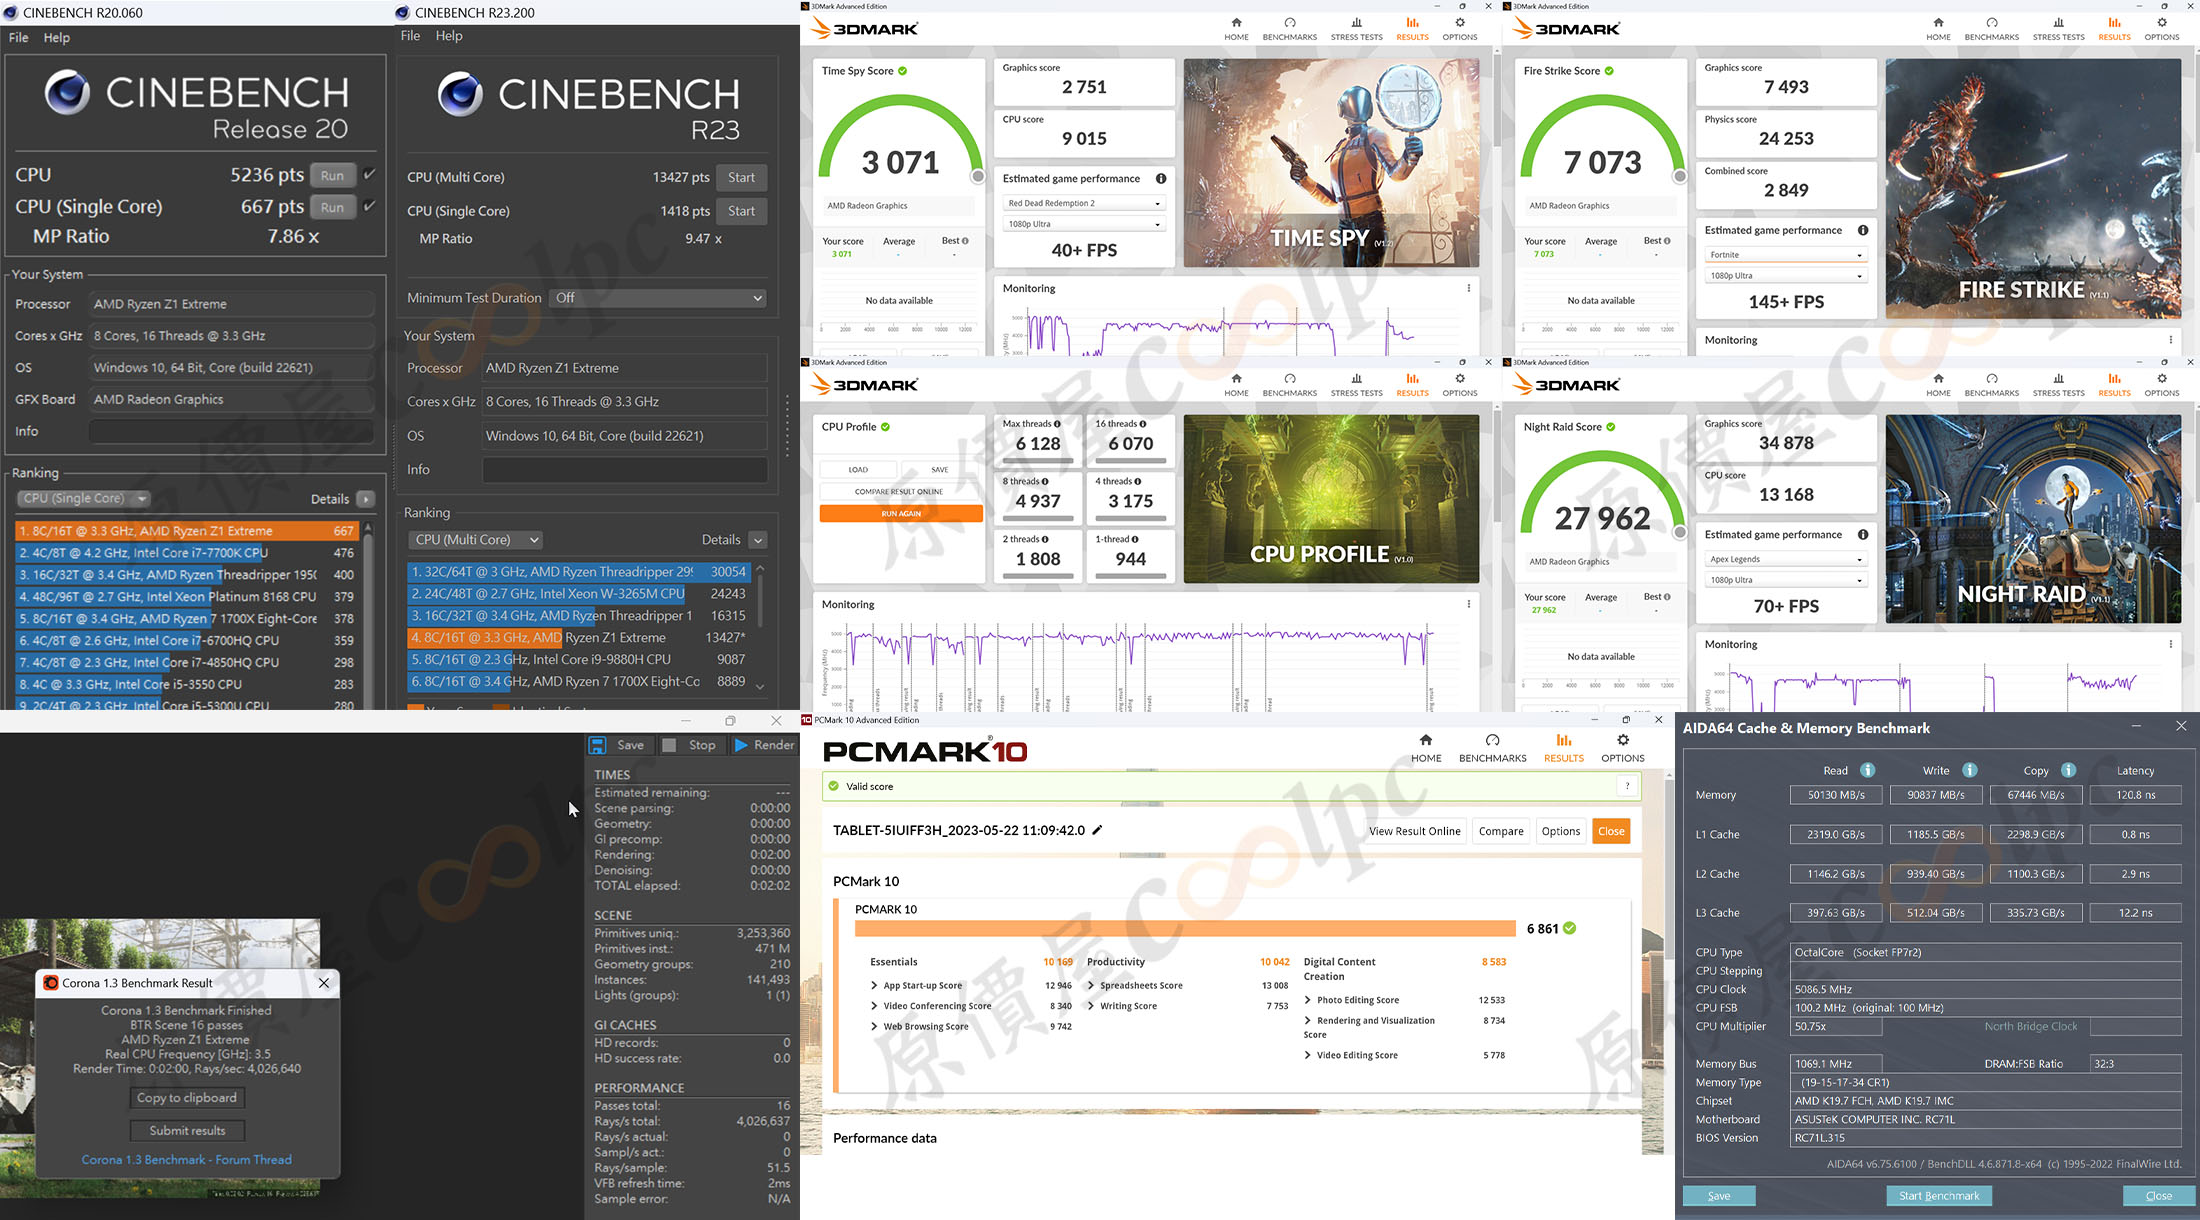Click Start for CPU (Multi Core) in Cinebench R23
The image size is (2200, 1220).
coord(742,178)
